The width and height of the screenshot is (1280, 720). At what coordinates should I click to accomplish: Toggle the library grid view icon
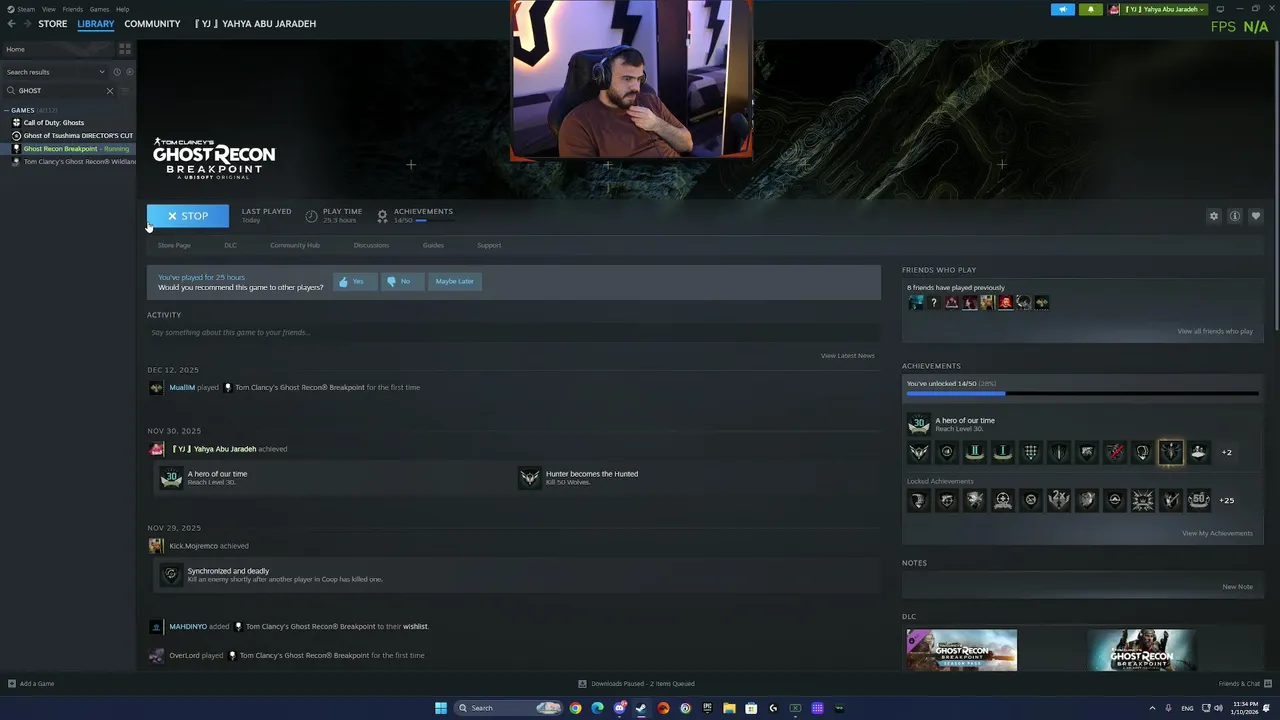tap(125, 49)
